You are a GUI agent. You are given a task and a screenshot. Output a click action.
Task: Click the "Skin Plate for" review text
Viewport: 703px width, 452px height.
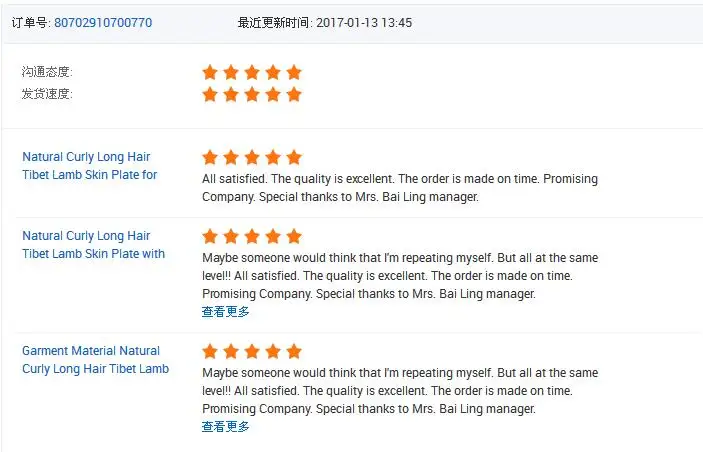[x=399, y=188]
